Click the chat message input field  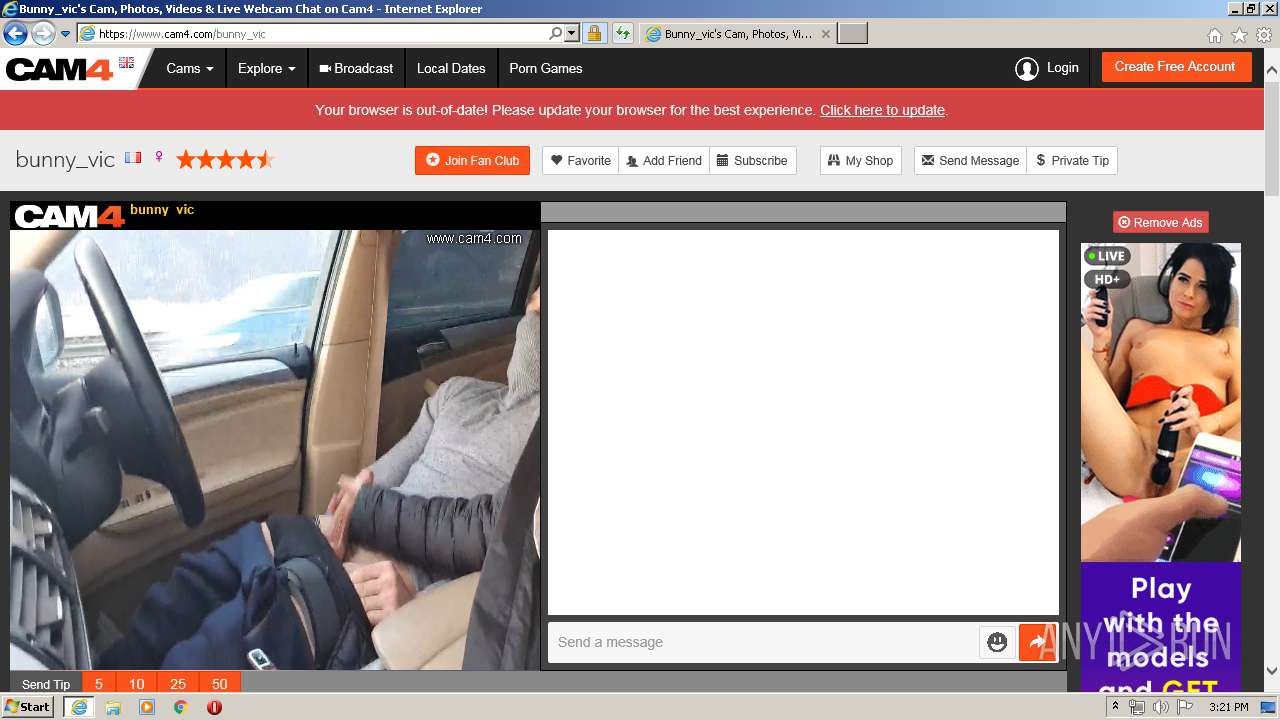pyautogui.click(x=763, y=642)
